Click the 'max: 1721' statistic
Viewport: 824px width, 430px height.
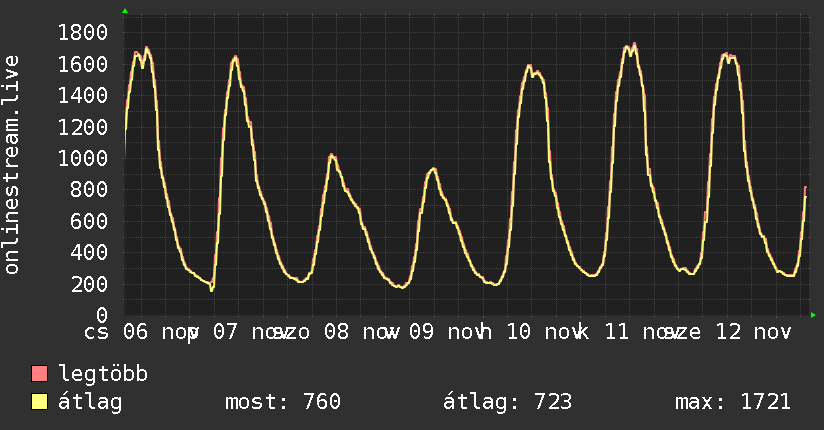(733, 402)
